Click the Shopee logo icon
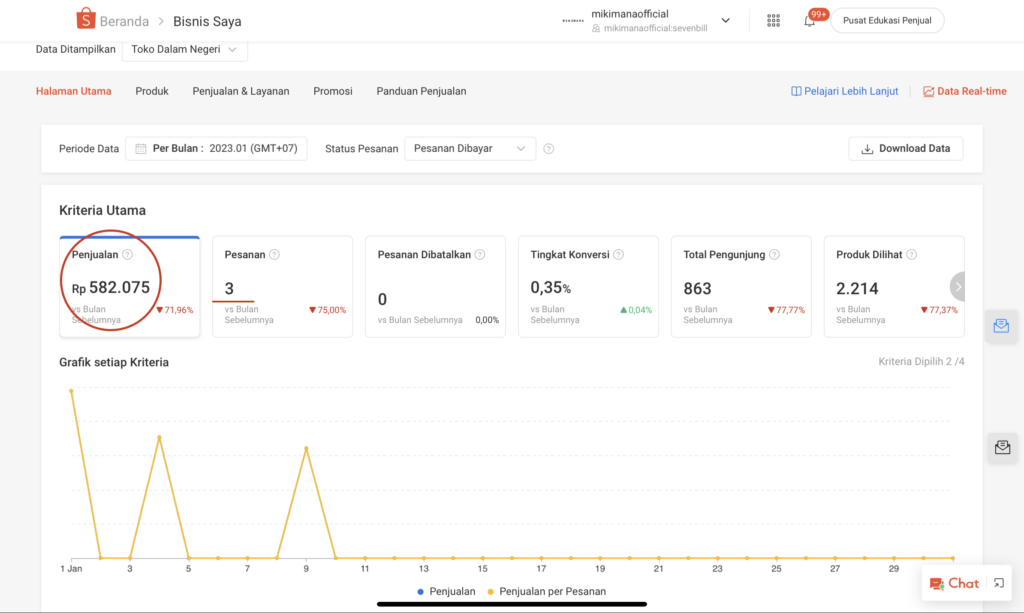Image resolution: width=1024 pixels, height=613 pixels. [86, 19]
